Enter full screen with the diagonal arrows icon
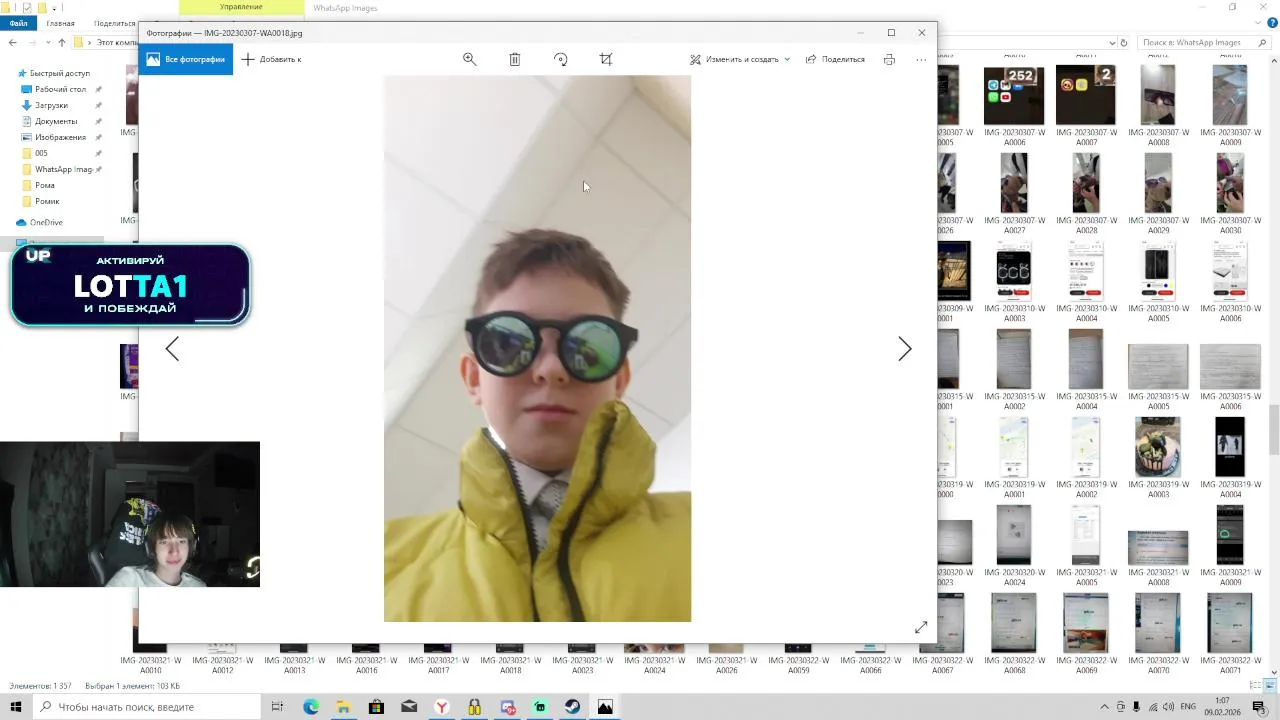 tap(921, 627)
